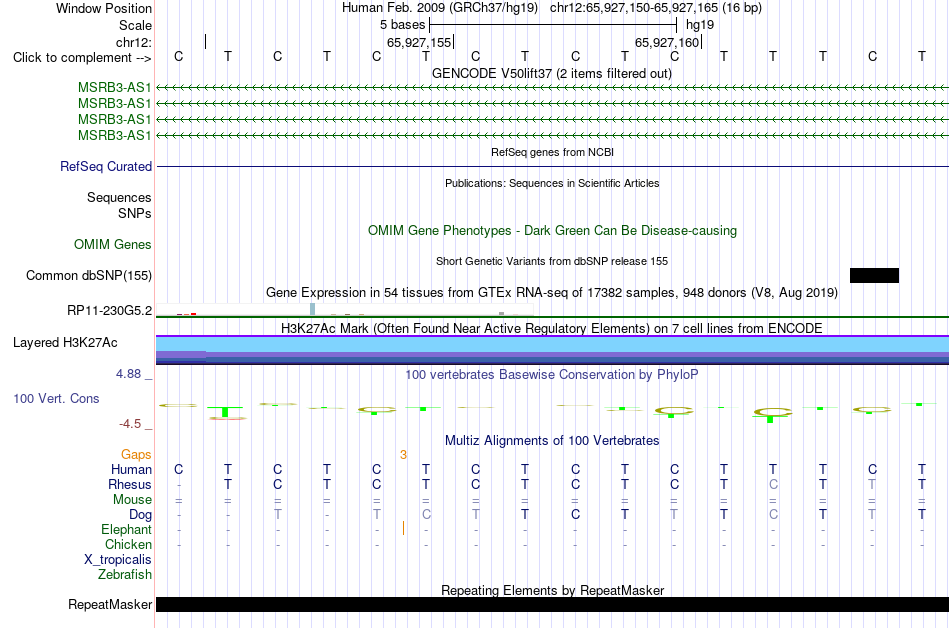The image size is (950, 628).
Task: Select the 'Human Feb. 2009 (GRCh37/hg19)' assembly text
Action: [440, 8]
